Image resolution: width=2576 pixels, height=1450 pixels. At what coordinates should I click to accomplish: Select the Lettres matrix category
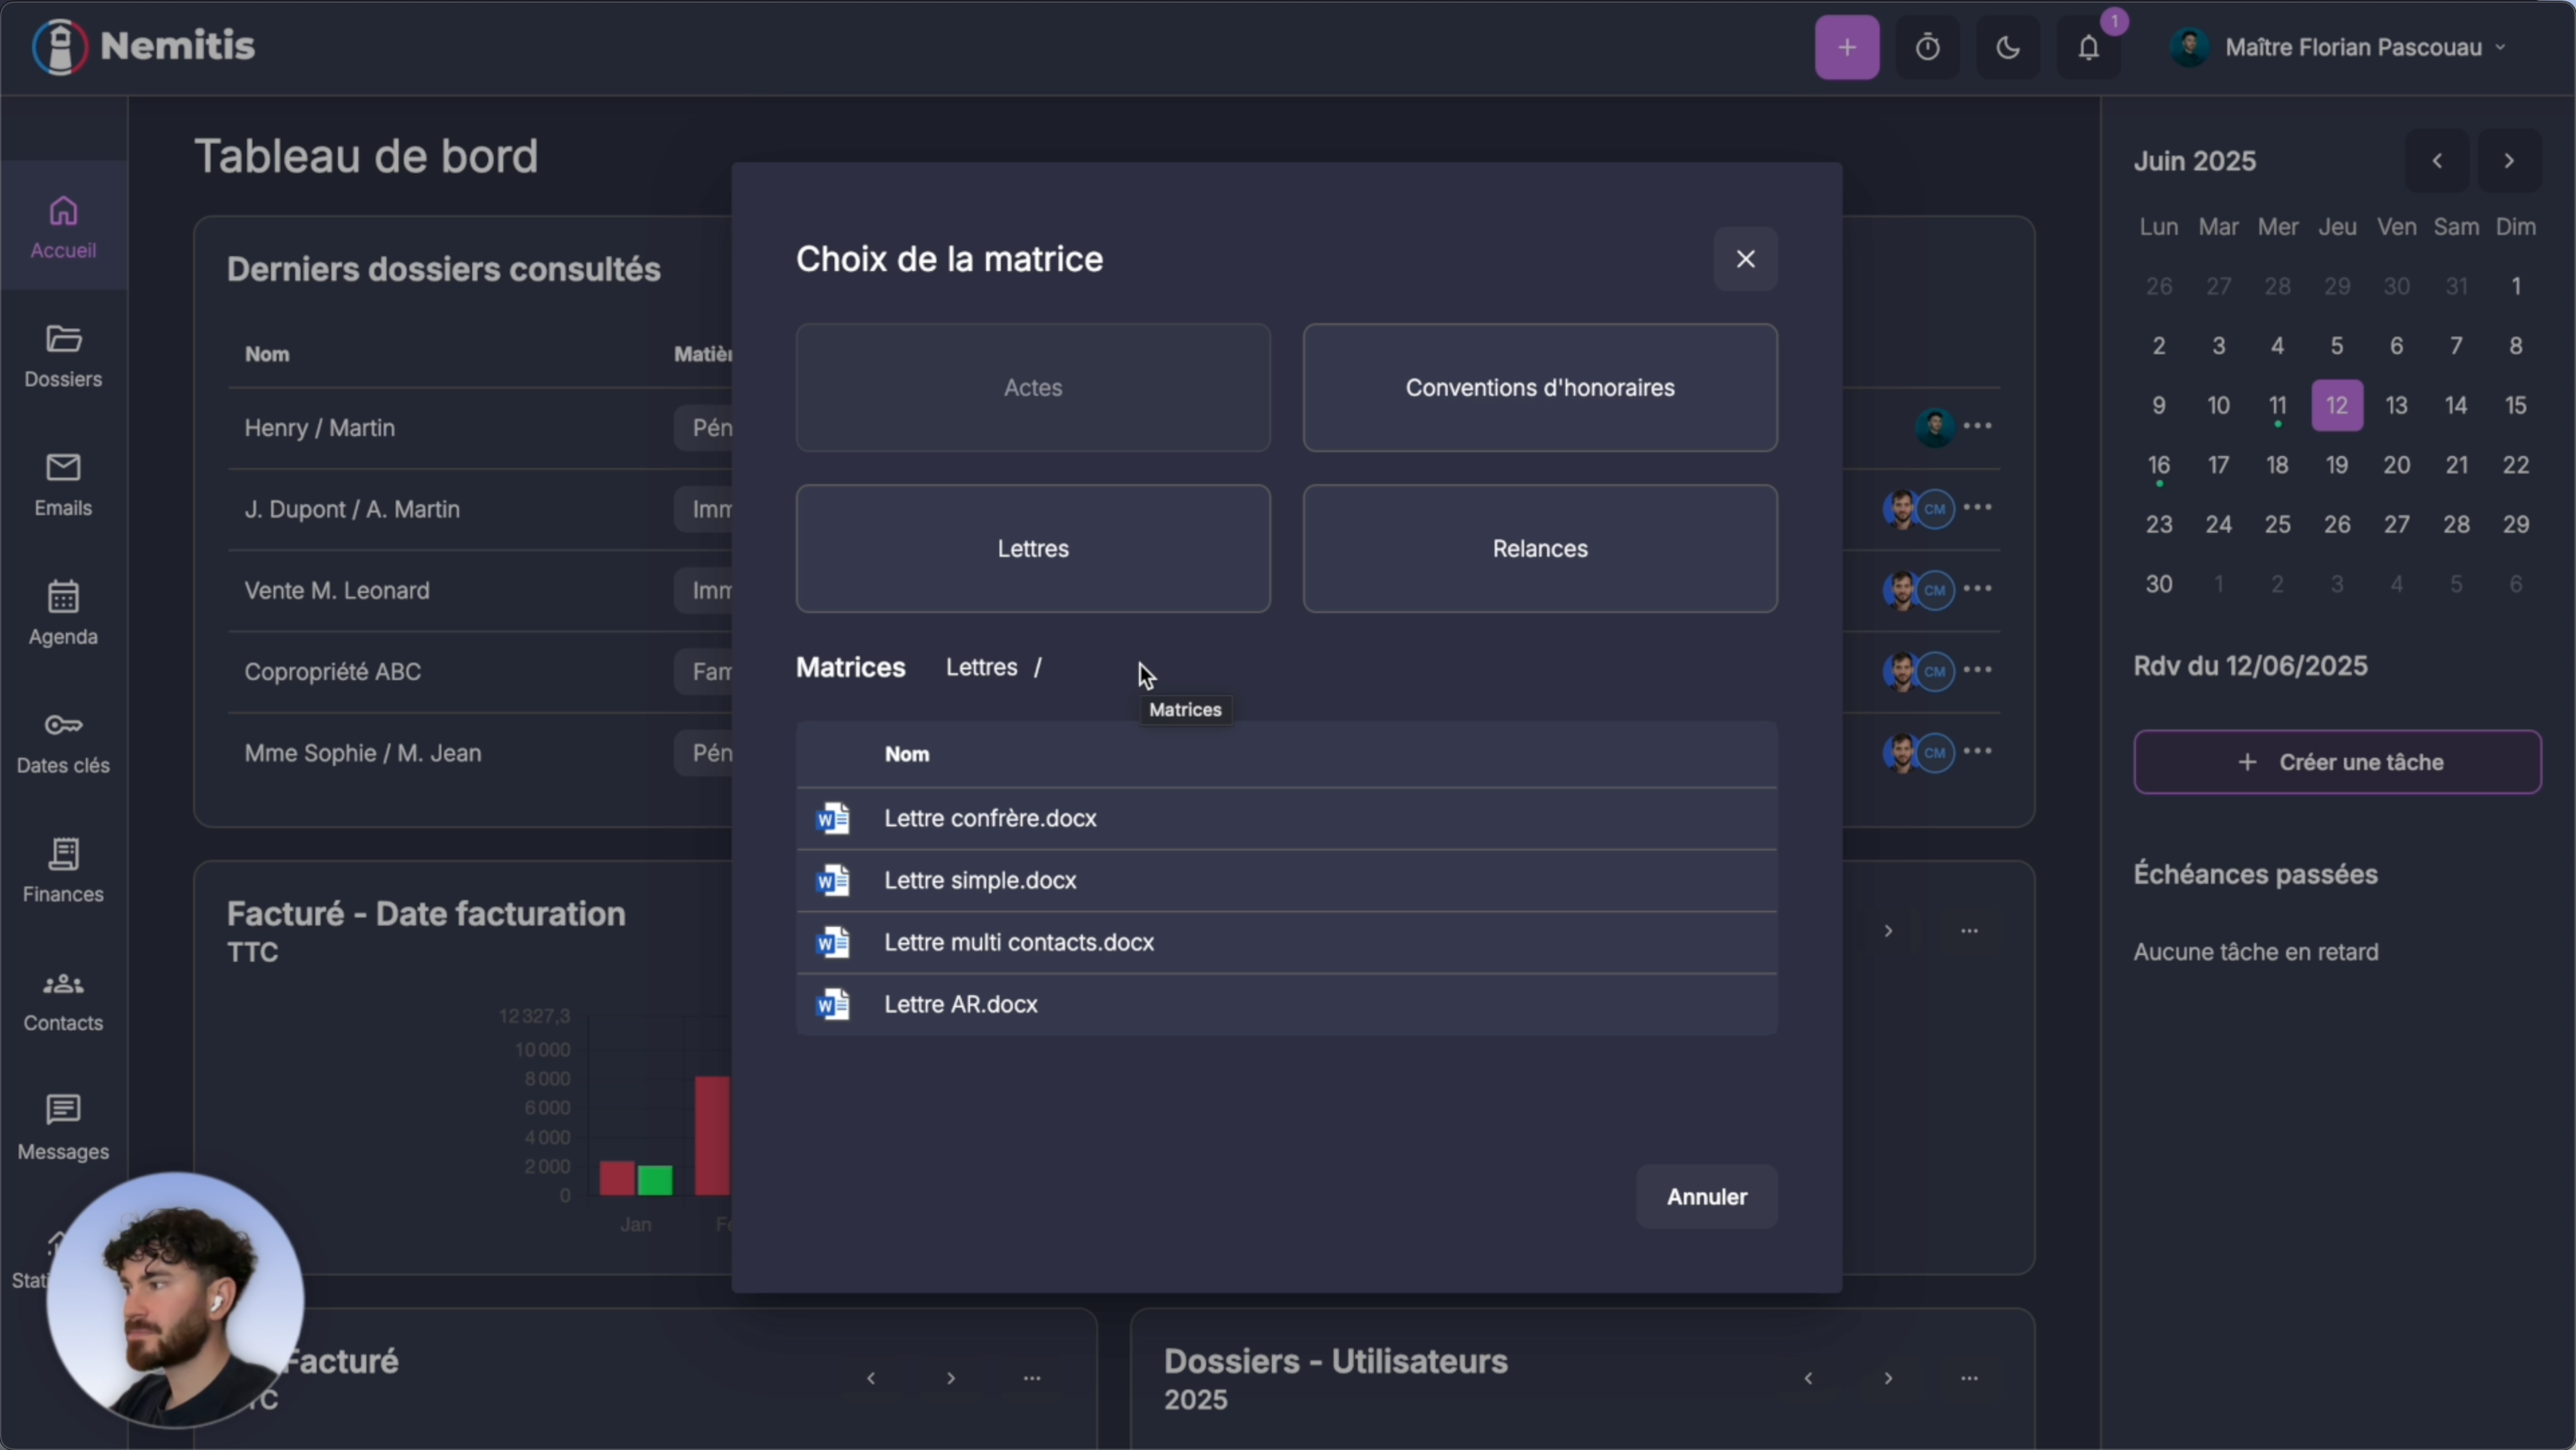(1033, 548)
